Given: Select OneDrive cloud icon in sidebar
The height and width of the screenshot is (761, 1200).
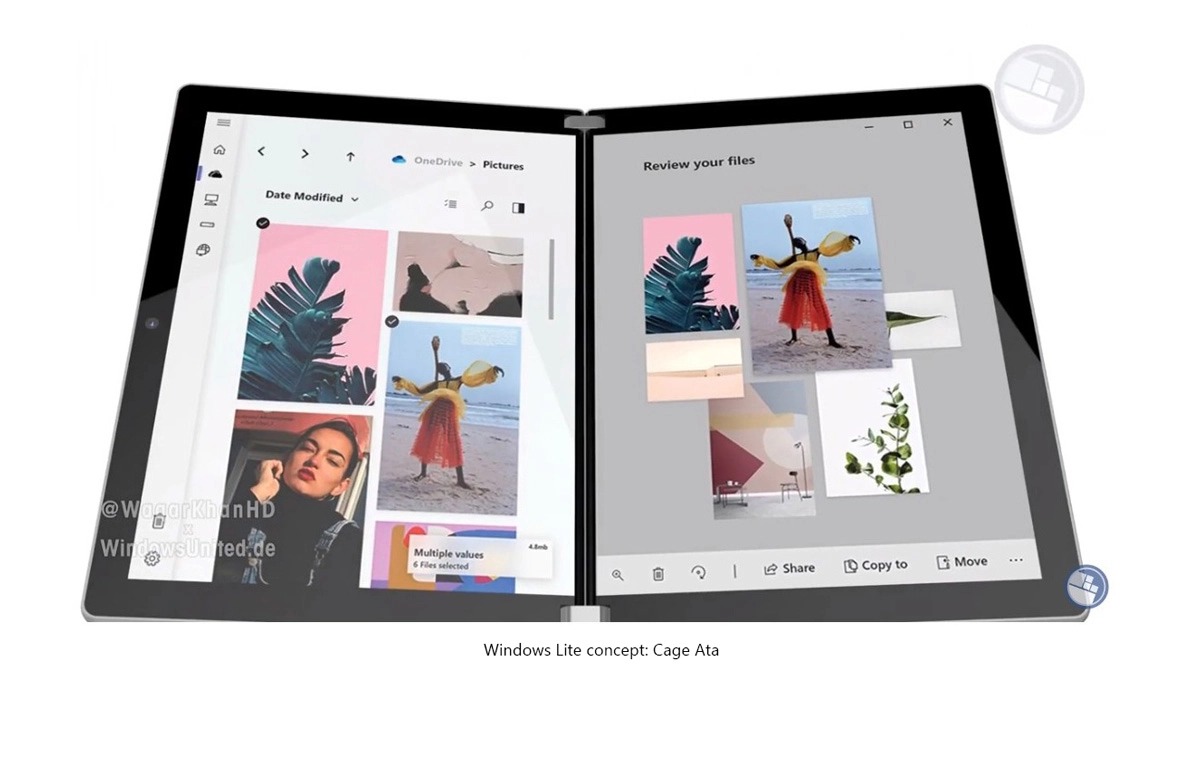Looking at the screenshot, I should (215, 174).
